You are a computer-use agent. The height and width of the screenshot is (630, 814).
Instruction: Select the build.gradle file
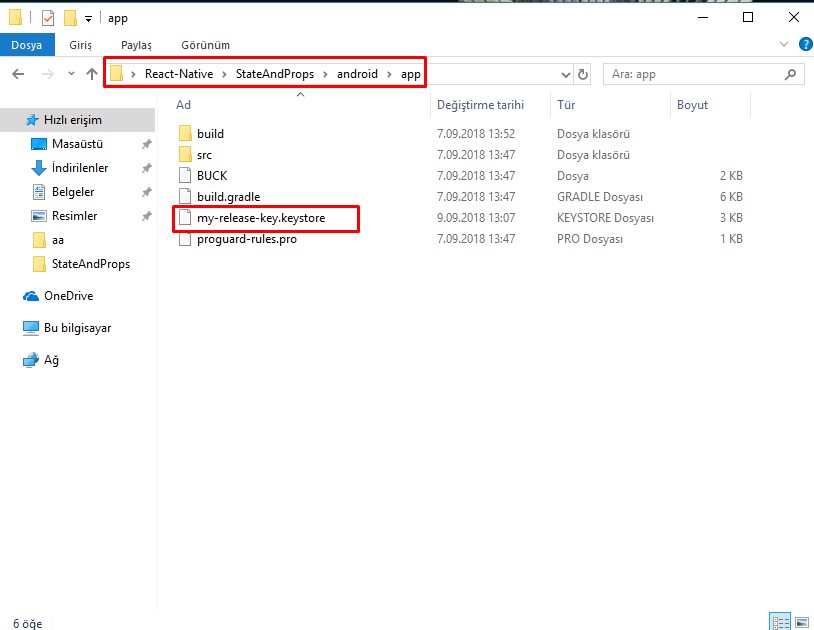tap(228, 197)
